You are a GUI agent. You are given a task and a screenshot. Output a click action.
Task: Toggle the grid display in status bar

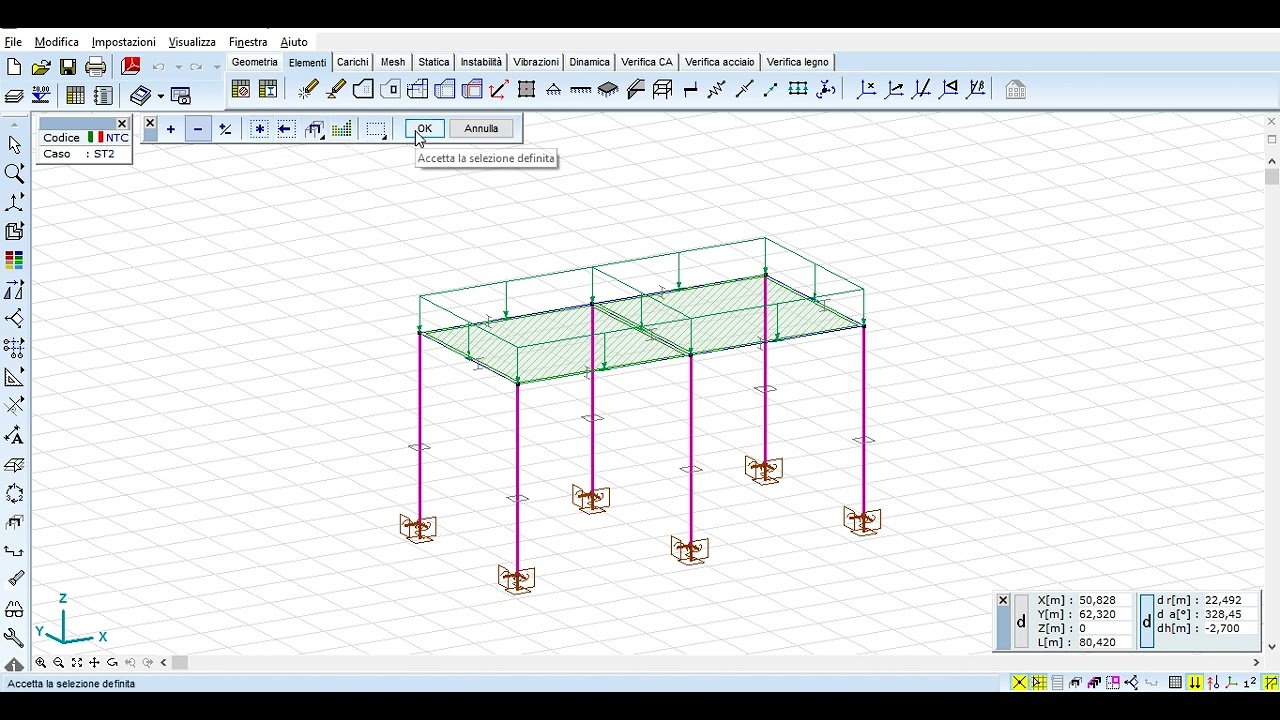point(1175,683)
